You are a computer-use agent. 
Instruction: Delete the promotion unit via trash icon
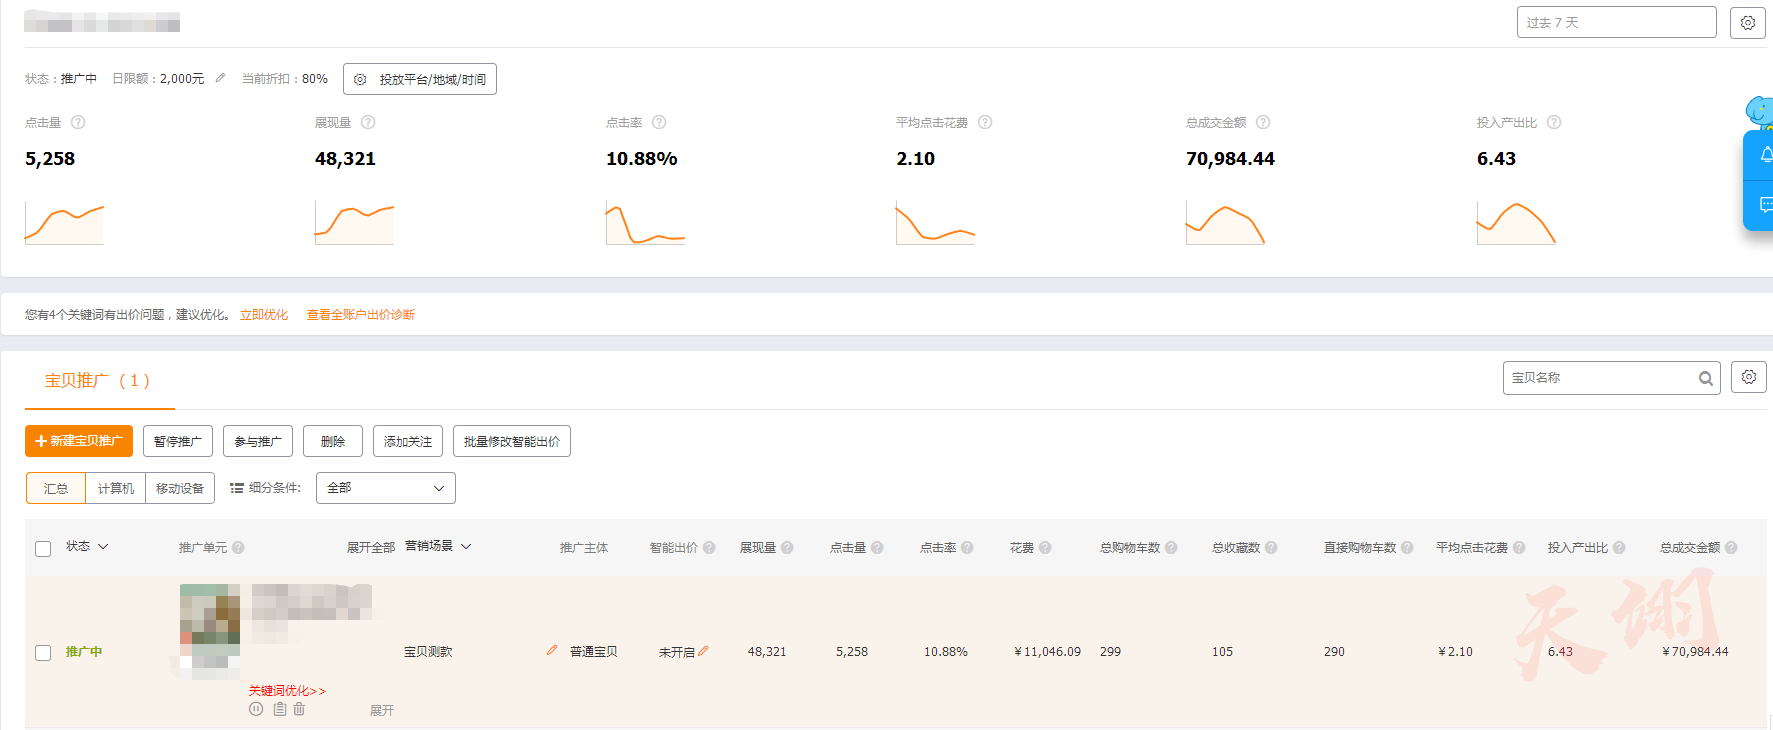click(x=299, y=709)
